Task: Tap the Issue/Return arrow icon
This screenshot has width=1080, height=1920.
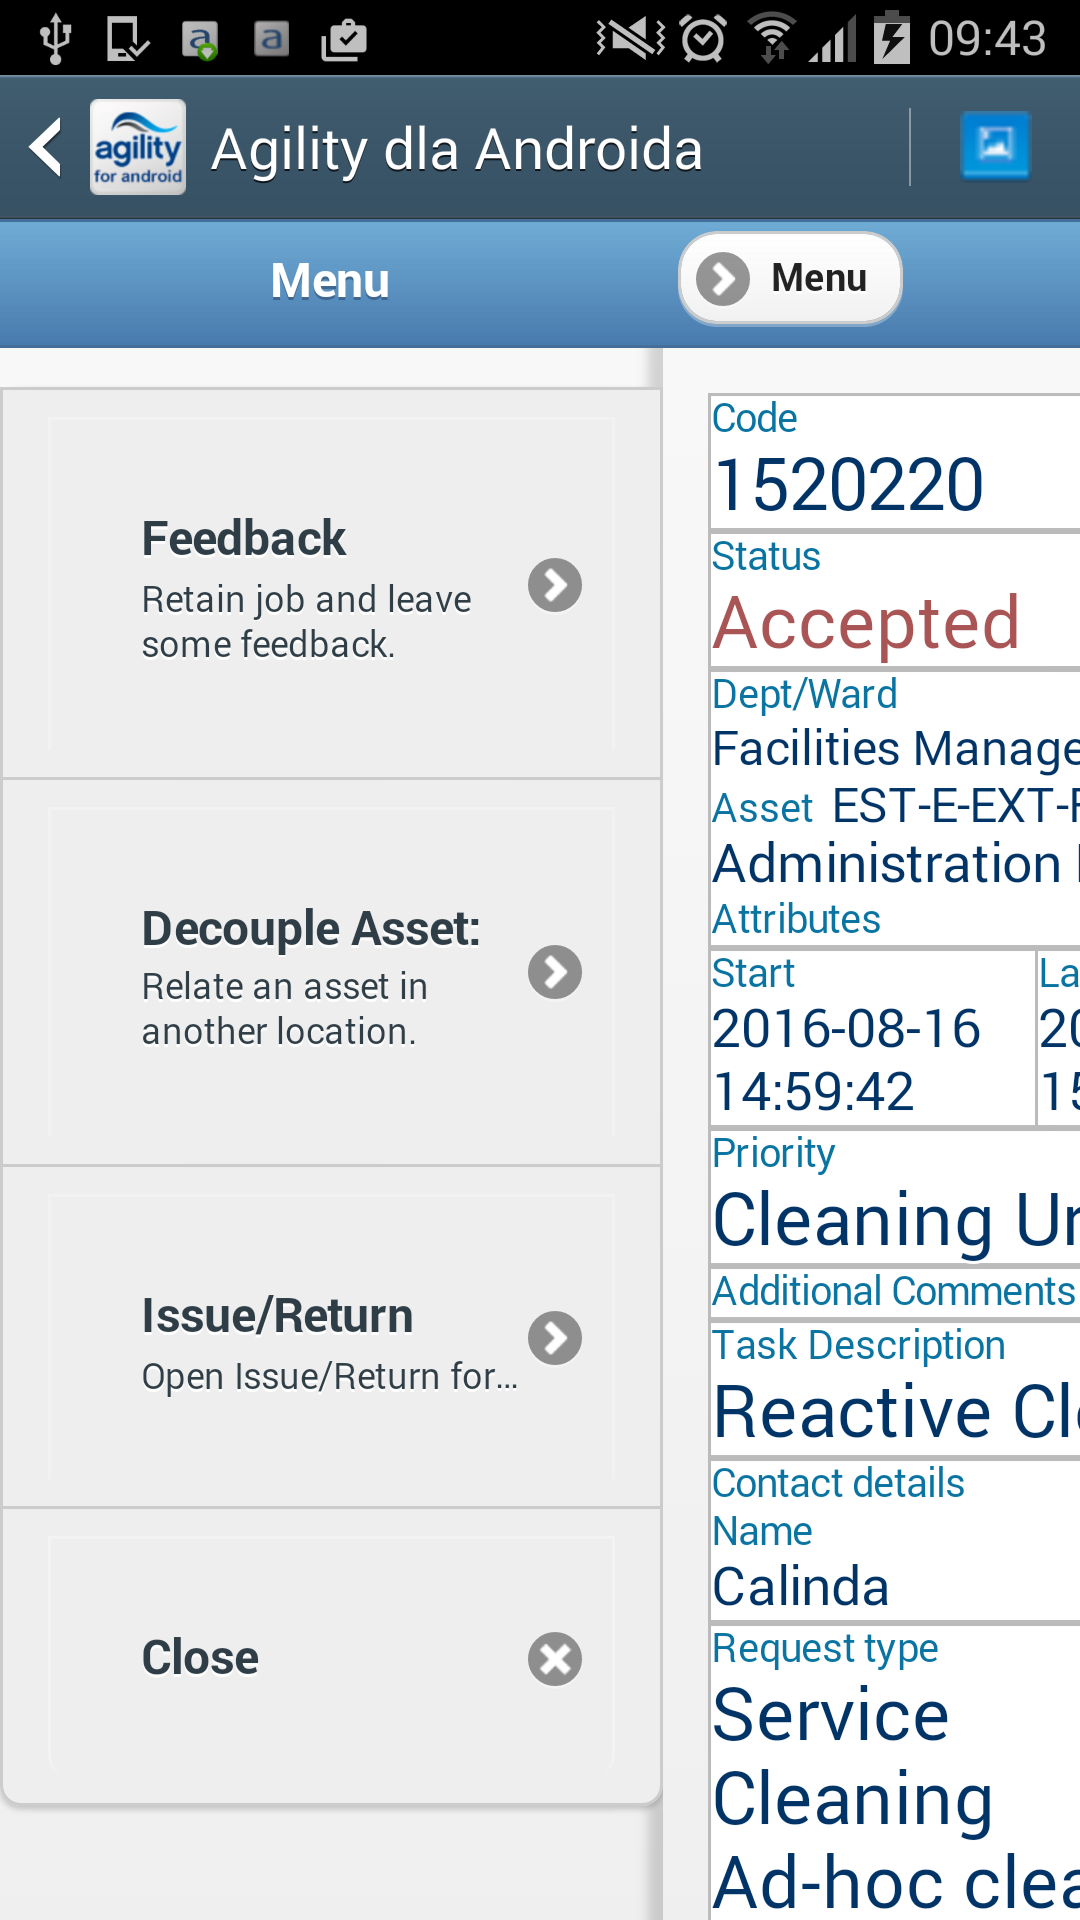Action: [x=555, y=1338]
